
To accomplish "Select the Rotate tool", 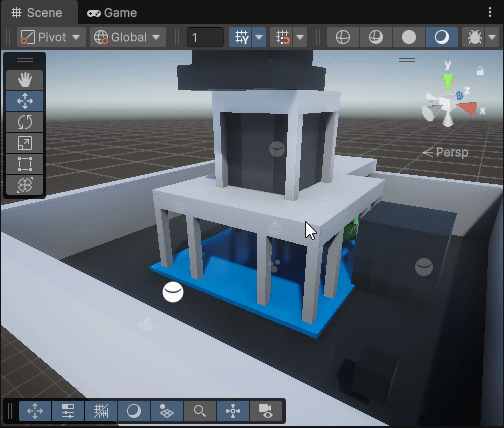I will click(x=25, y=122).
